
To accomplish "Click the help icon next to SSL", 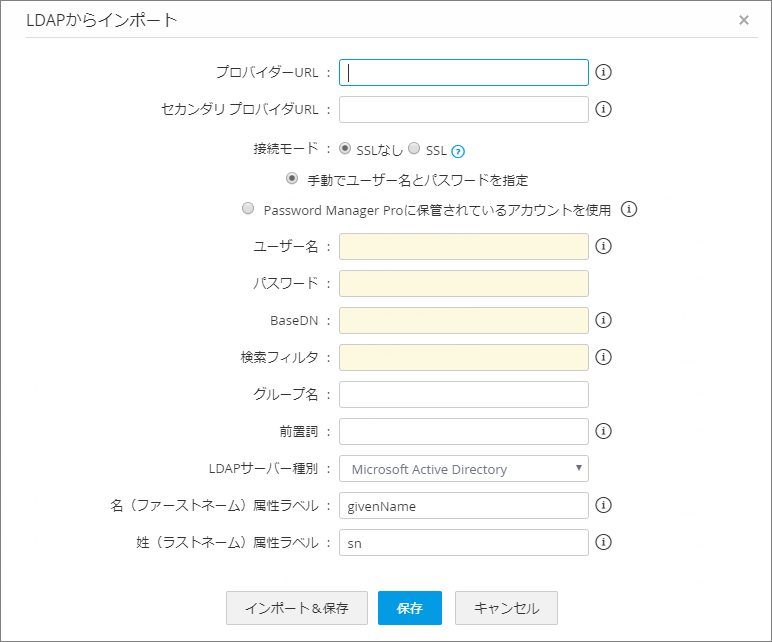I will 458,152.
